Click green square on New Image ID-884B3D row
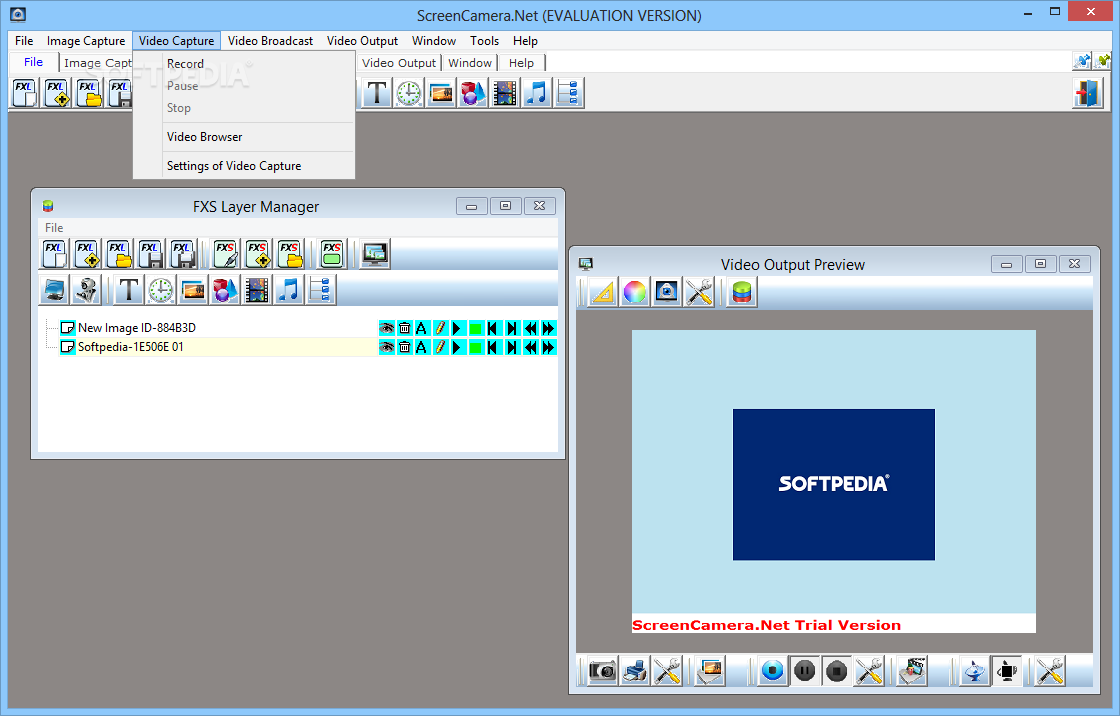 (476, 328)
